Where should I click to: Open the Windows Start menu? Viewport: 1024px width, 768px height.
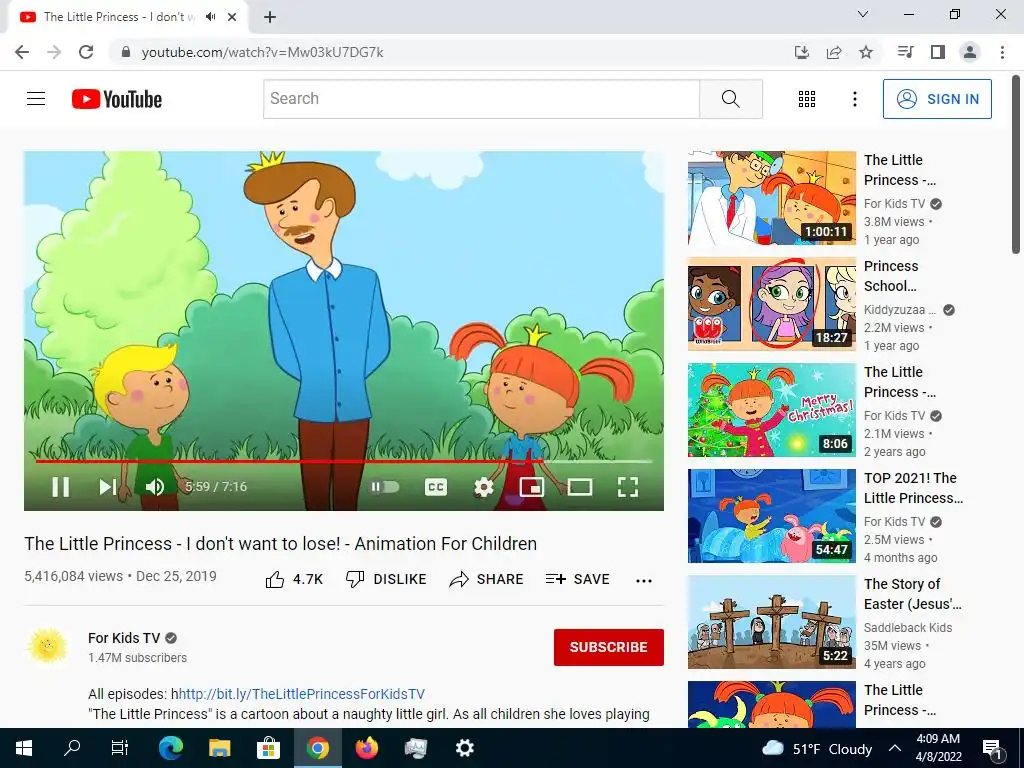(x=24, y=748)
